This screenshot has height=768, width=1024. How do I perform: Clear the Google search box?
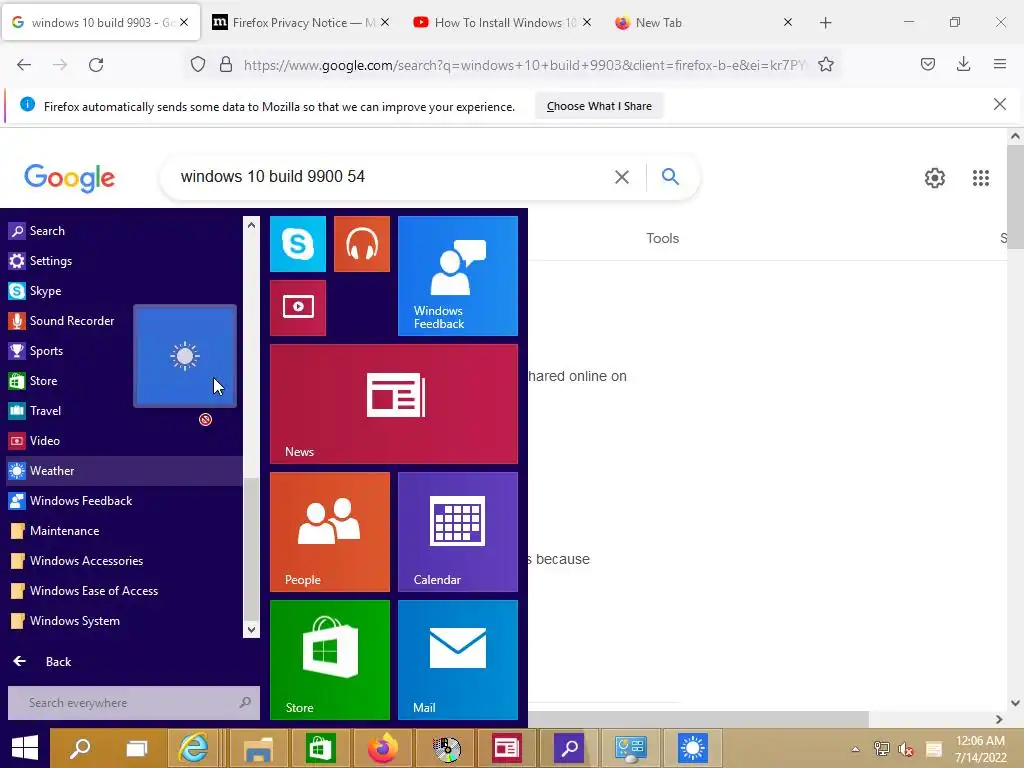622,177
